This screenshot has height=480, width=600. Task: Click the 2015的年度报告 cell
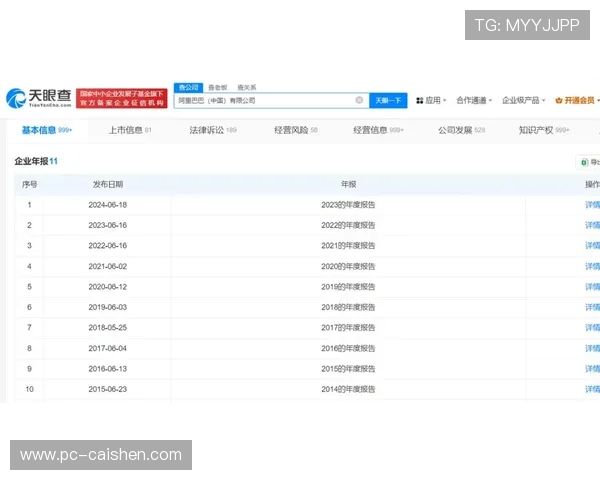click(348, 369)
